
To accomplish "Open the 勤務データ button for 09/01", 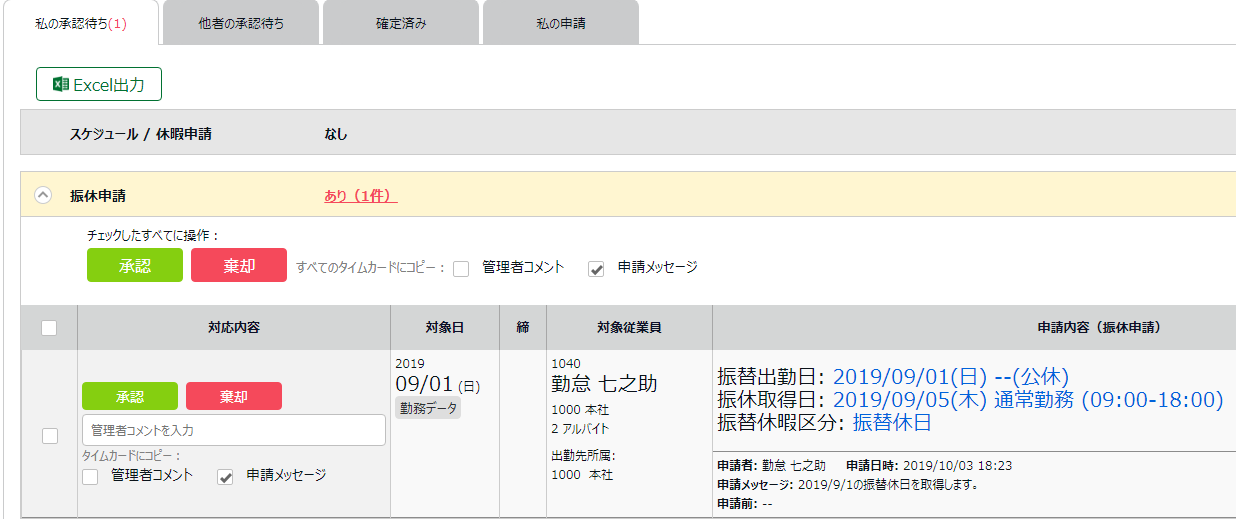I will [428, 408].
